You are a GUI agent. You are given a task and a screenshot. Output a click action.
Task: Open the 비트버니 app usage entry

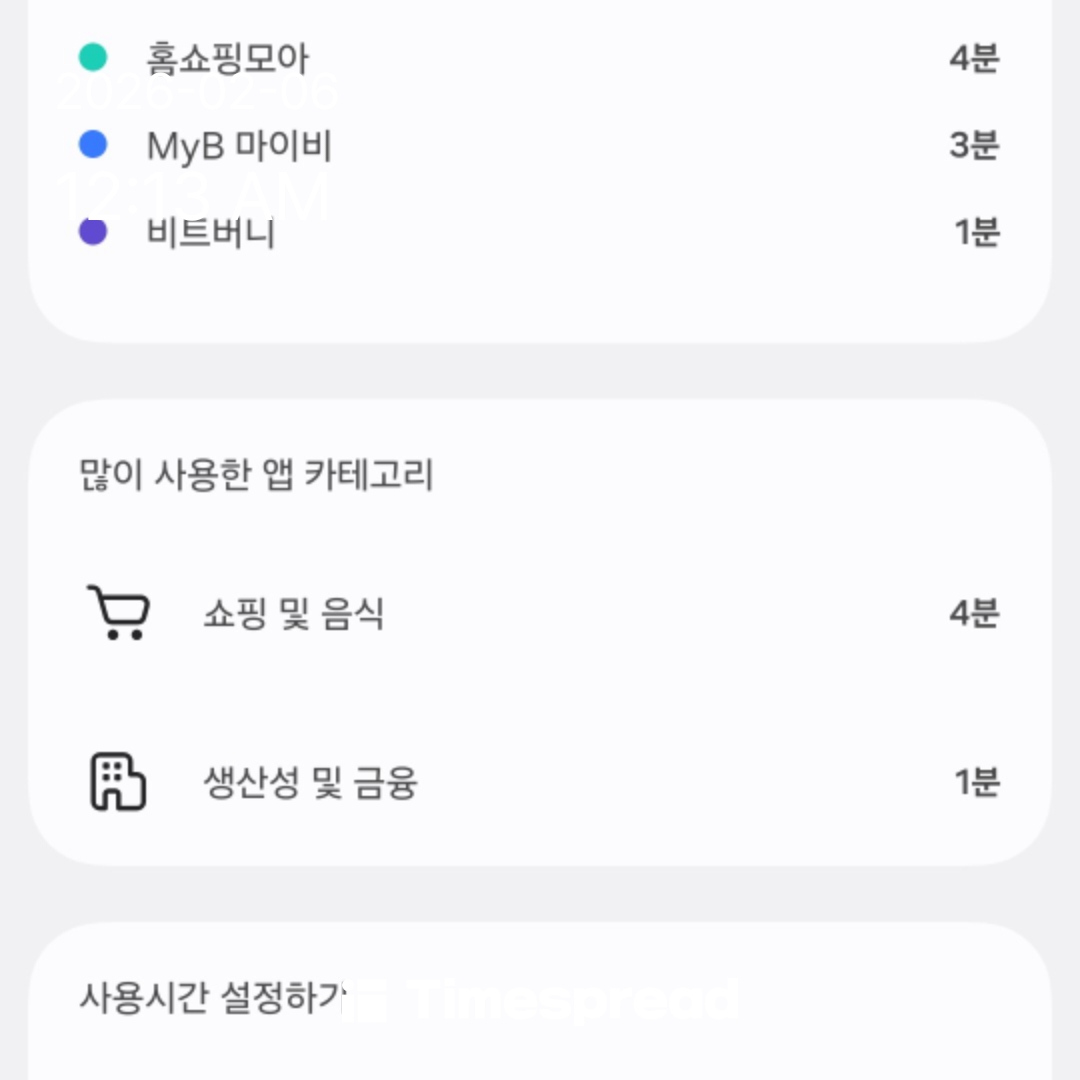(x=211, y=232)
